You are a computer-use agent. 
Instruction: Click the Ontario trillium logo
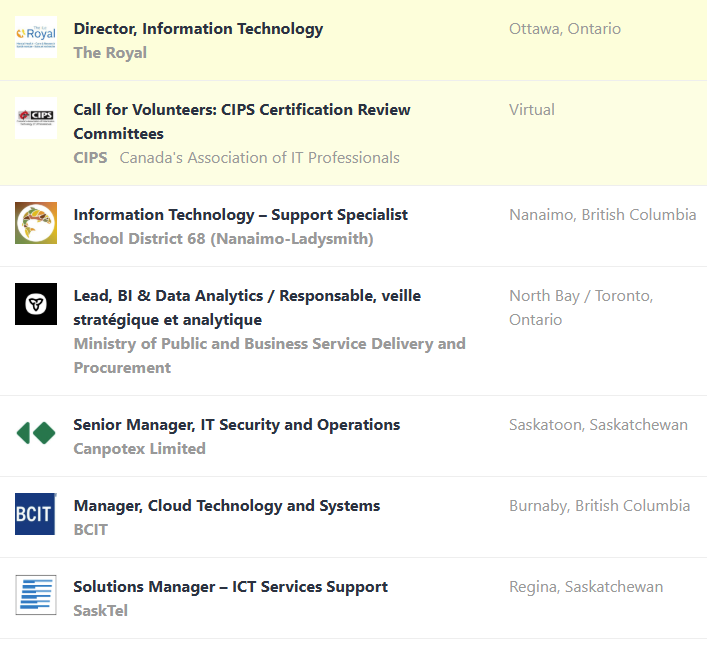point(36,304)
